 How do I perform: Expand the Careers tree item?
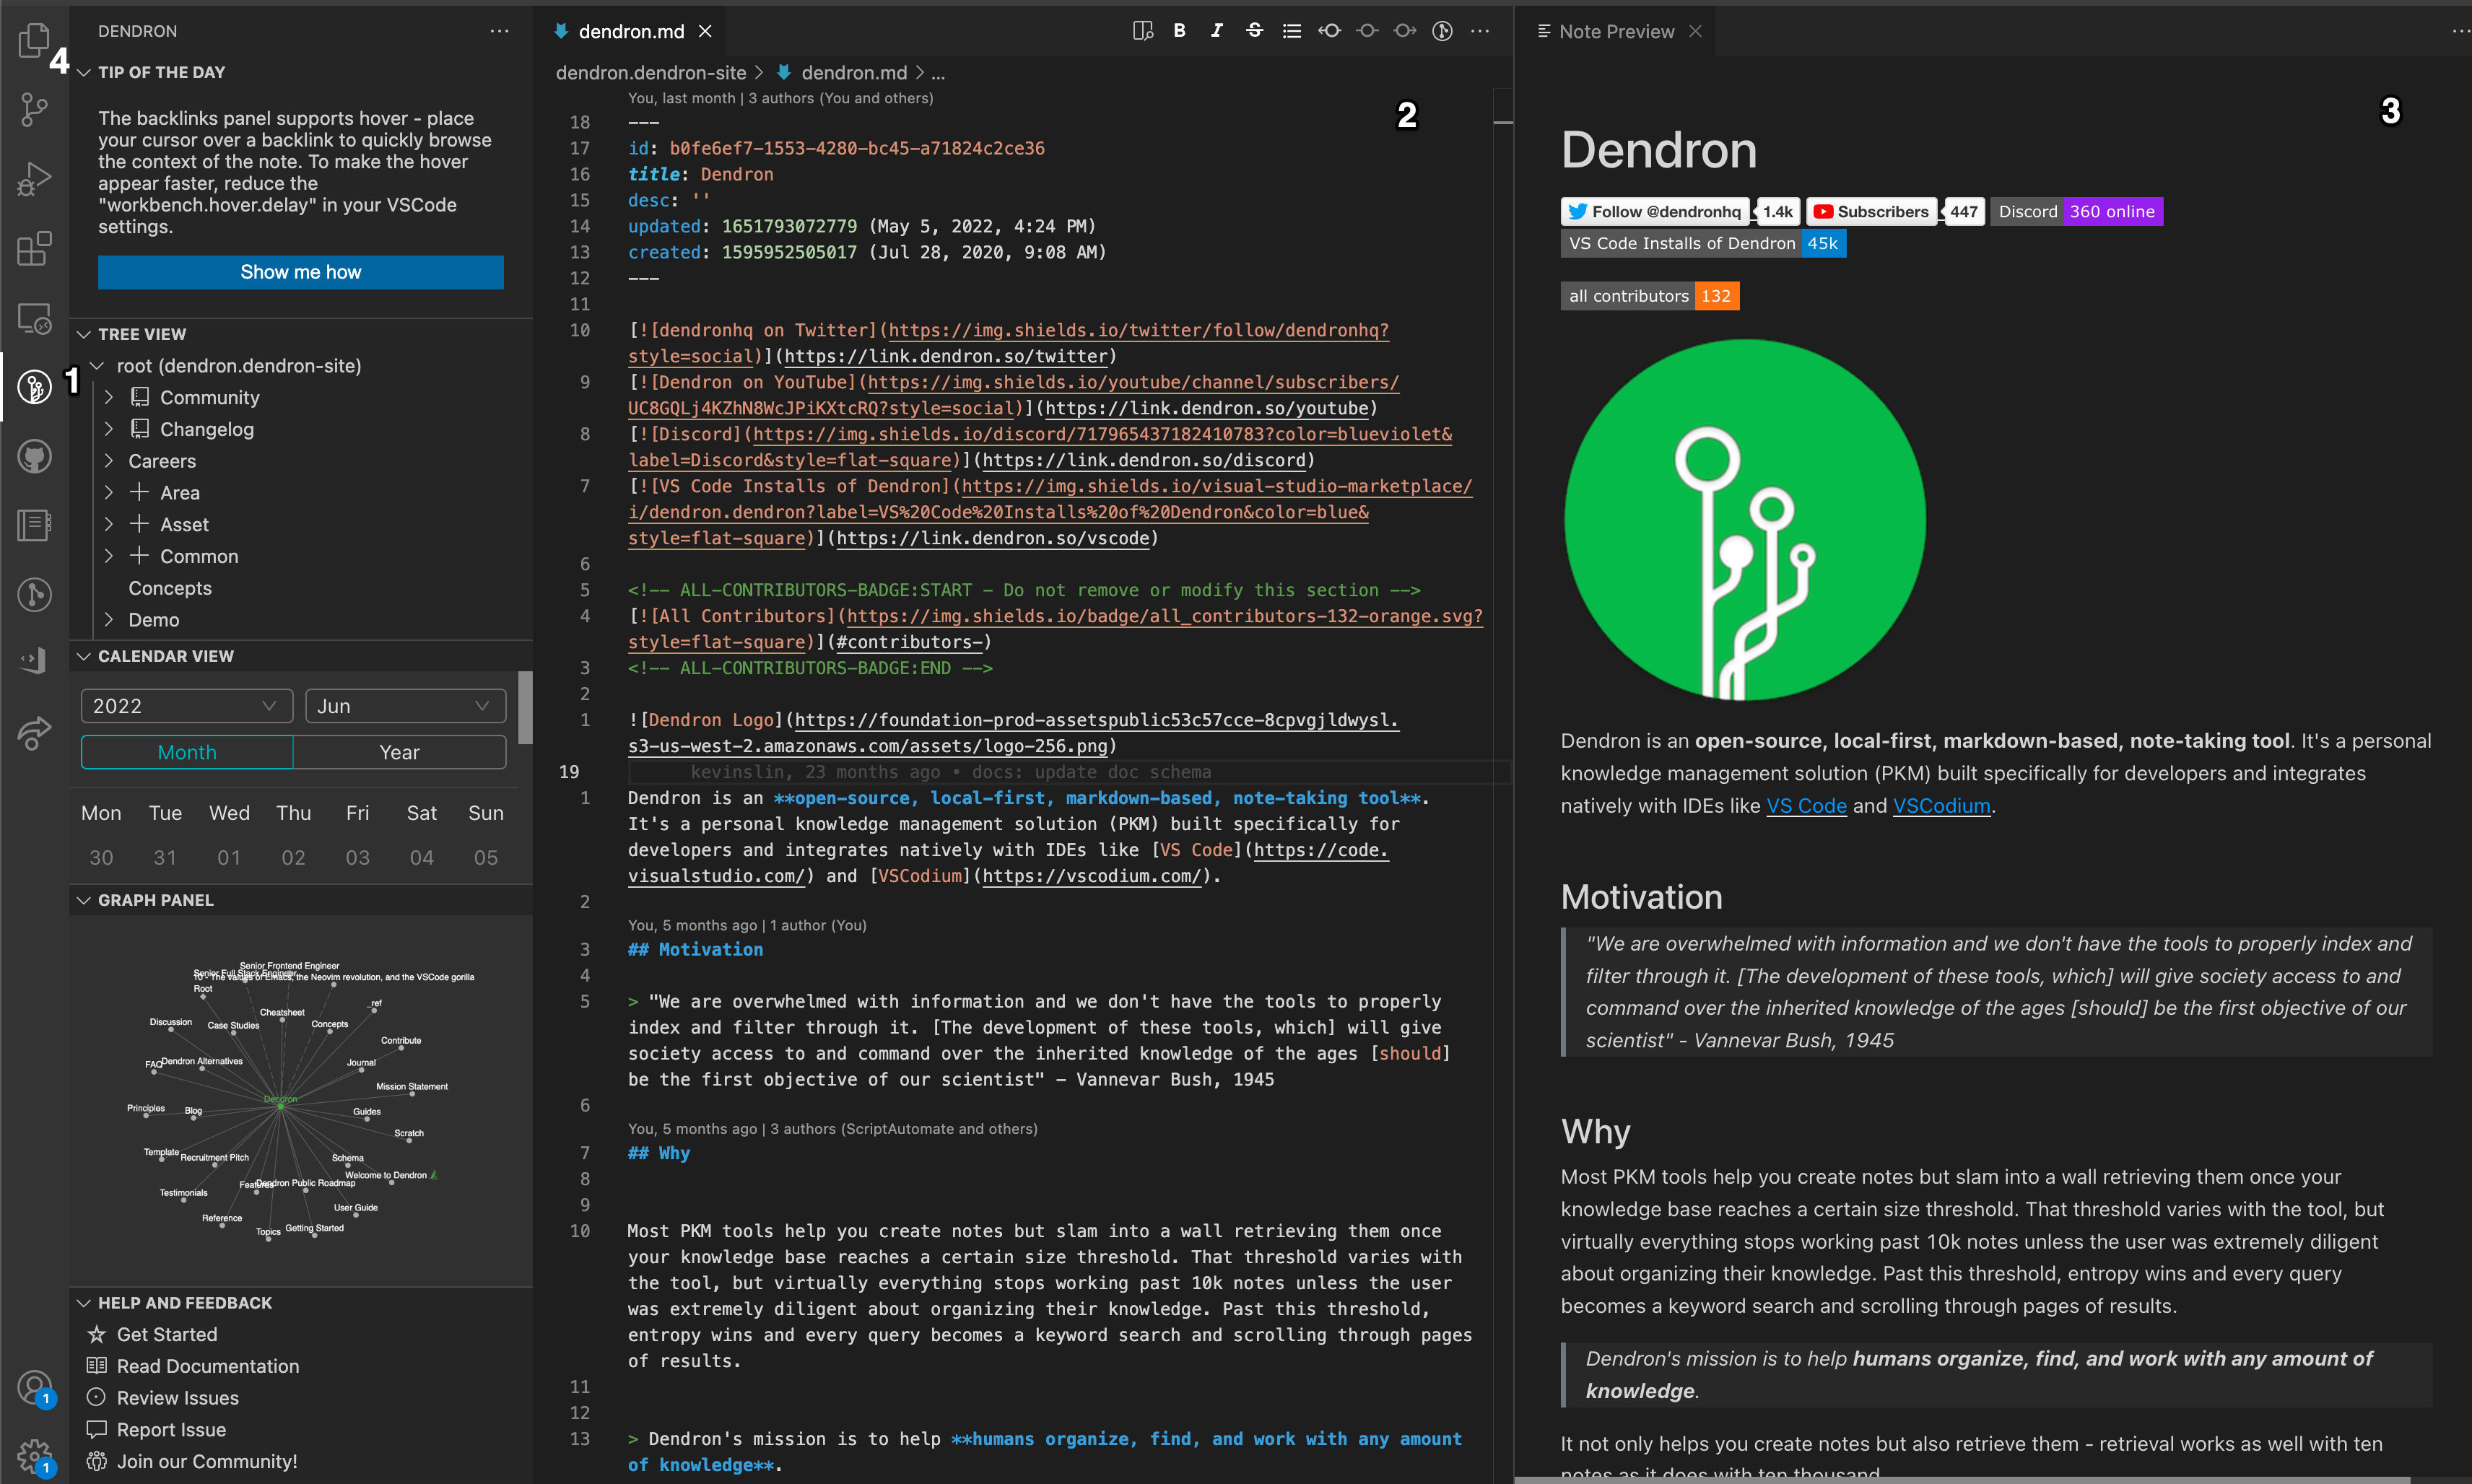tap(110, 461)
